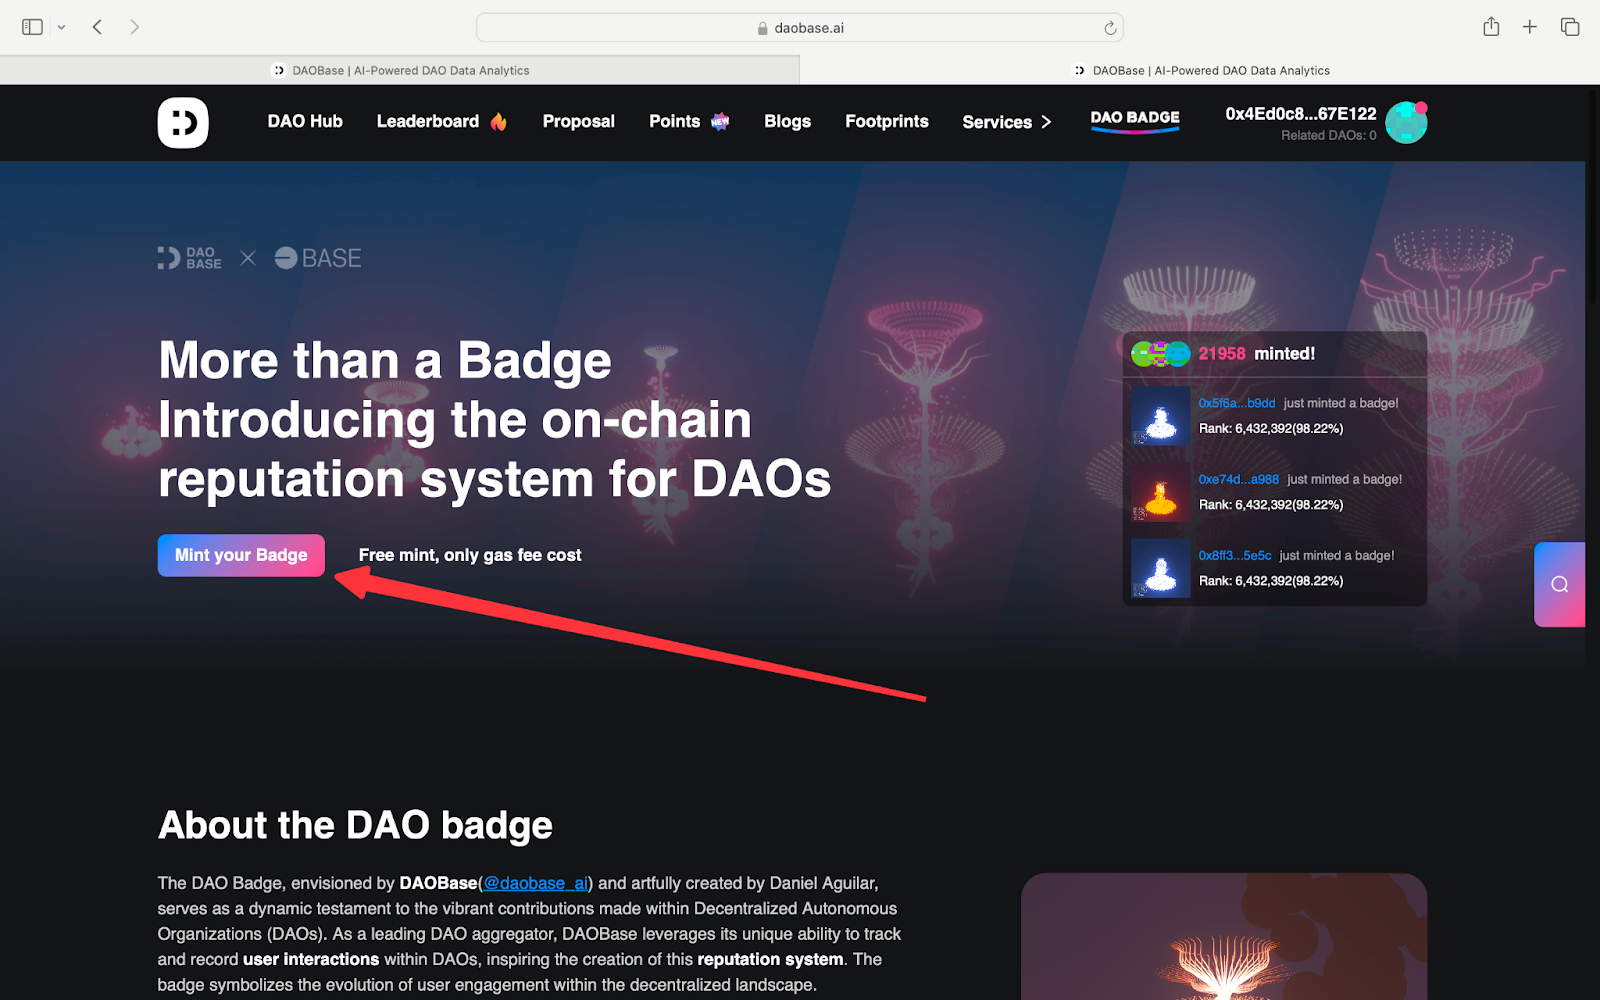Click the DAOBase logo icon
This screenshot has width=1600, height=1000.
point(183,122)
